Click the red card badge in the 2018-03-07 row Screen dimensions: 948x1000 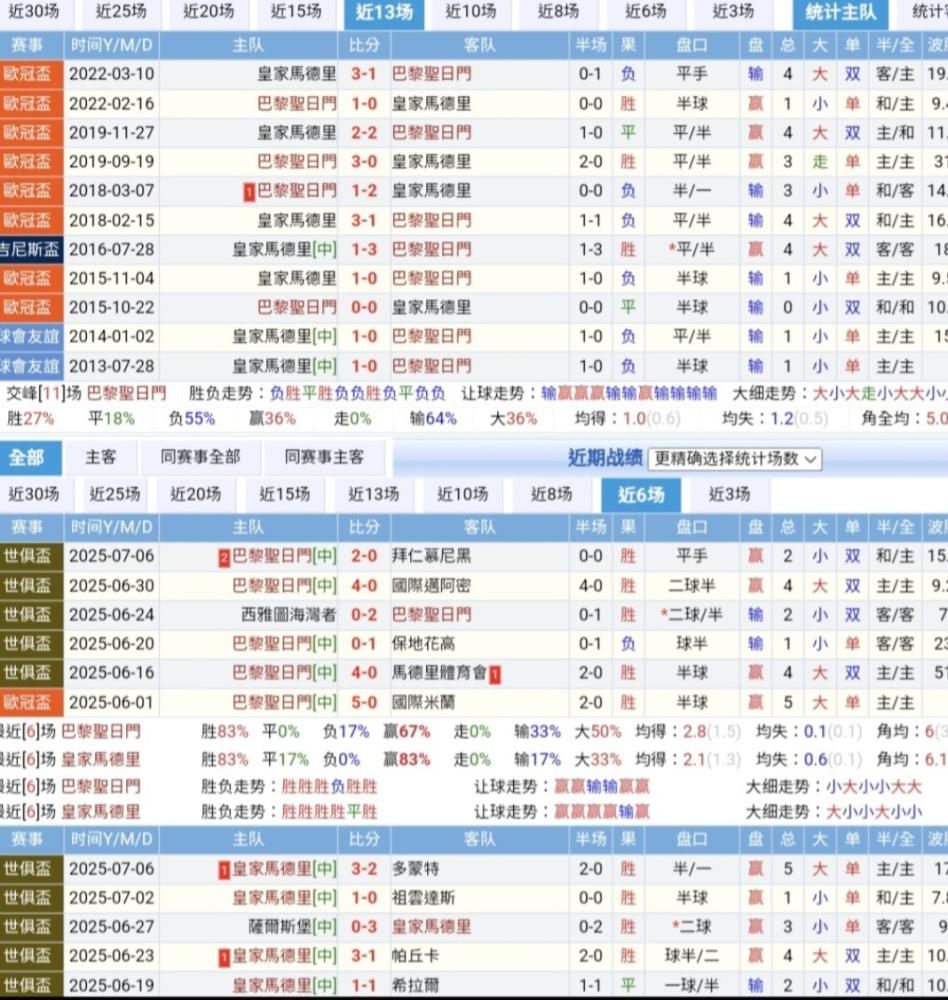pos(249,192)
